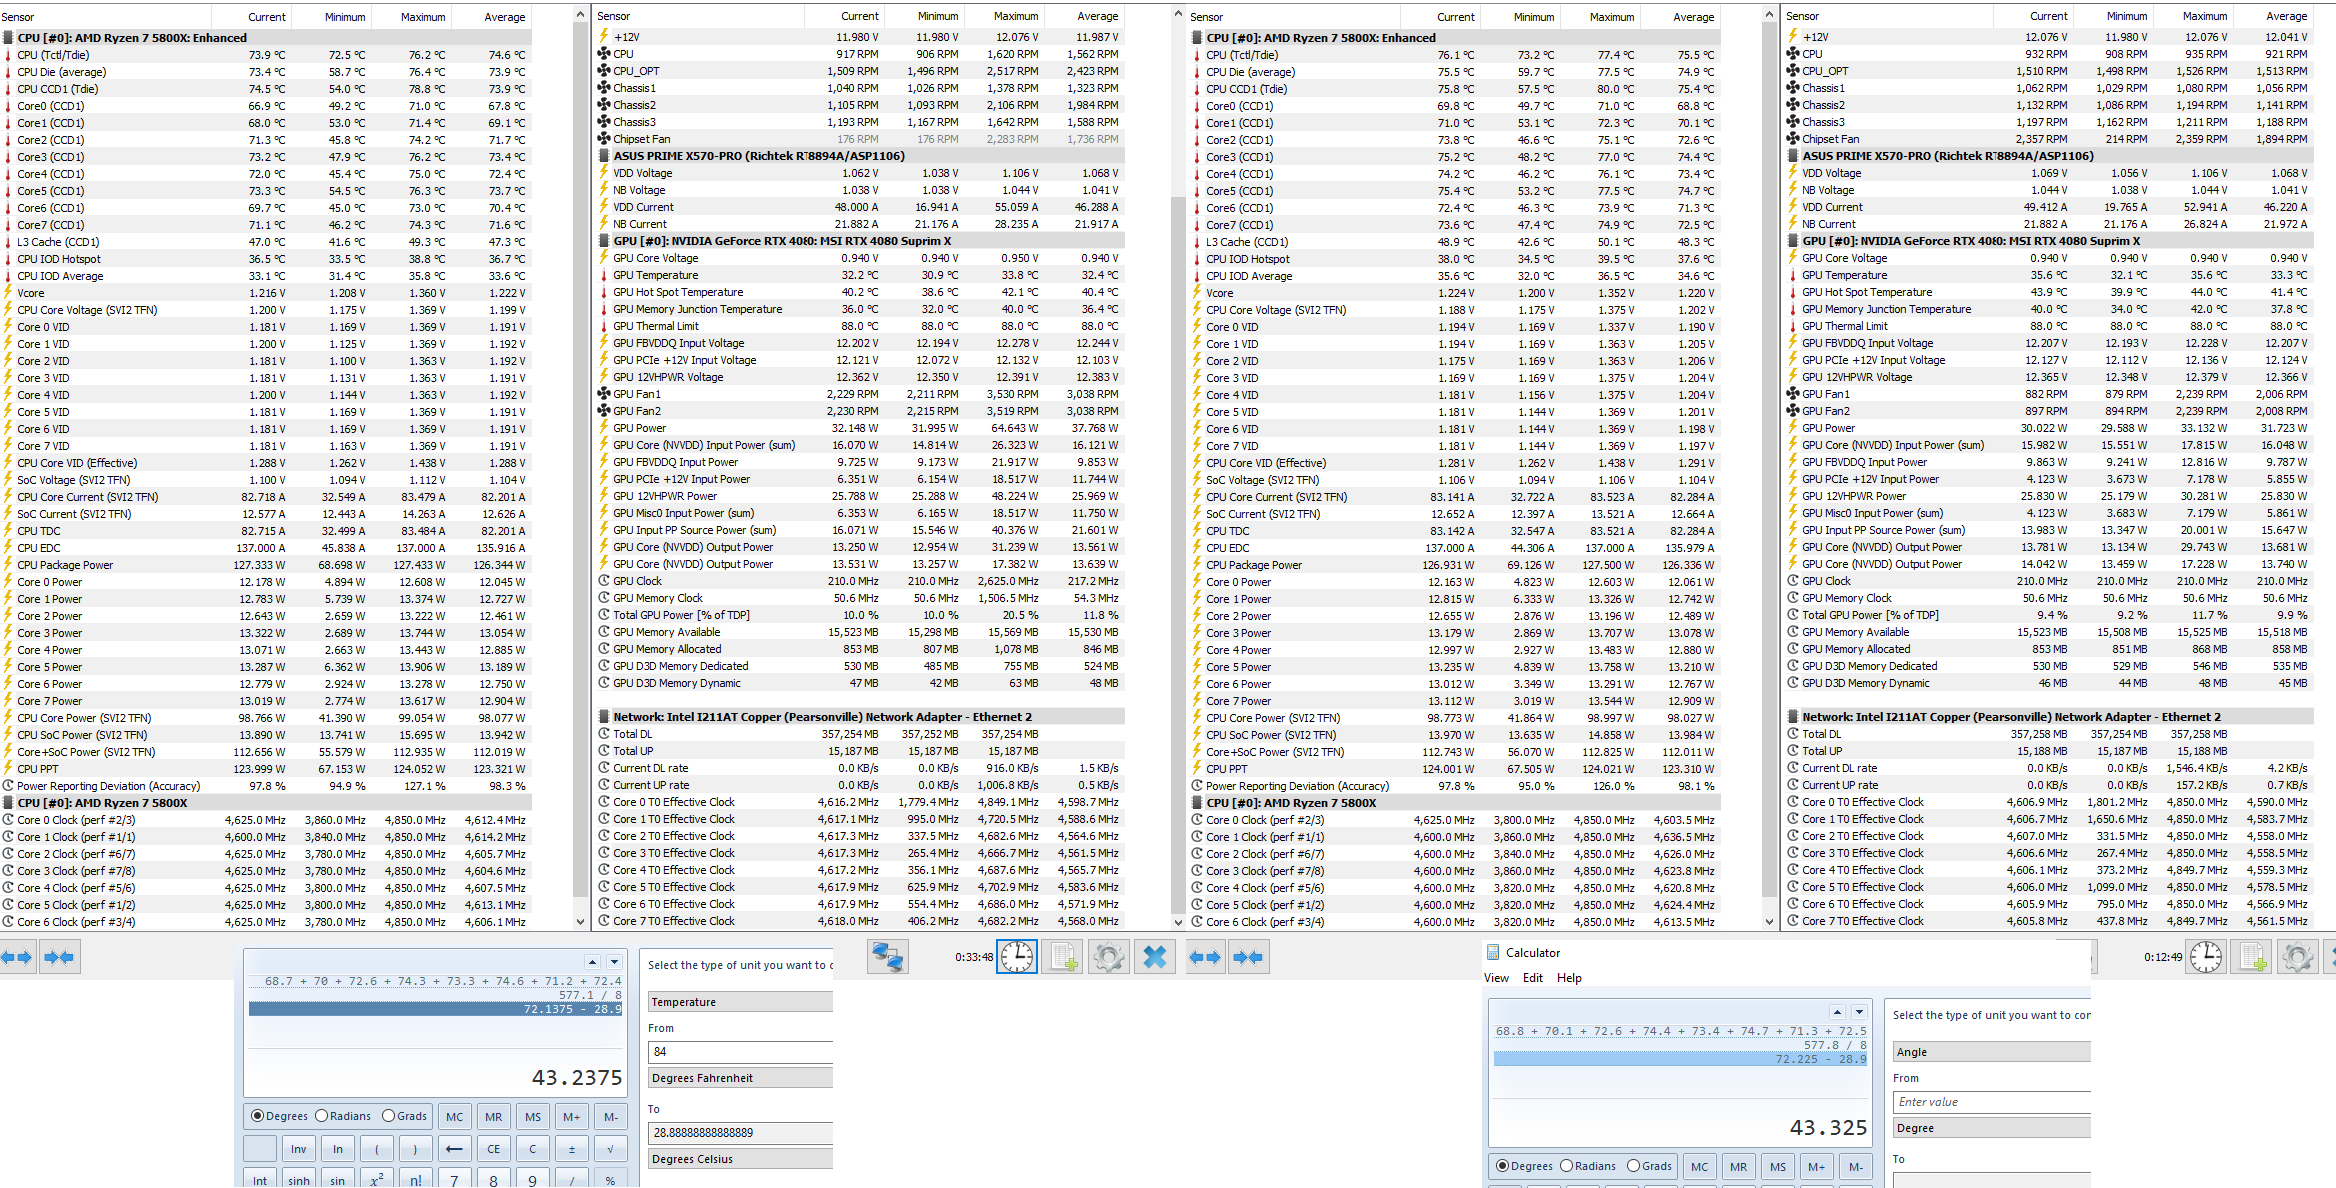Click M- button in left calculator

pos(611,1117)
